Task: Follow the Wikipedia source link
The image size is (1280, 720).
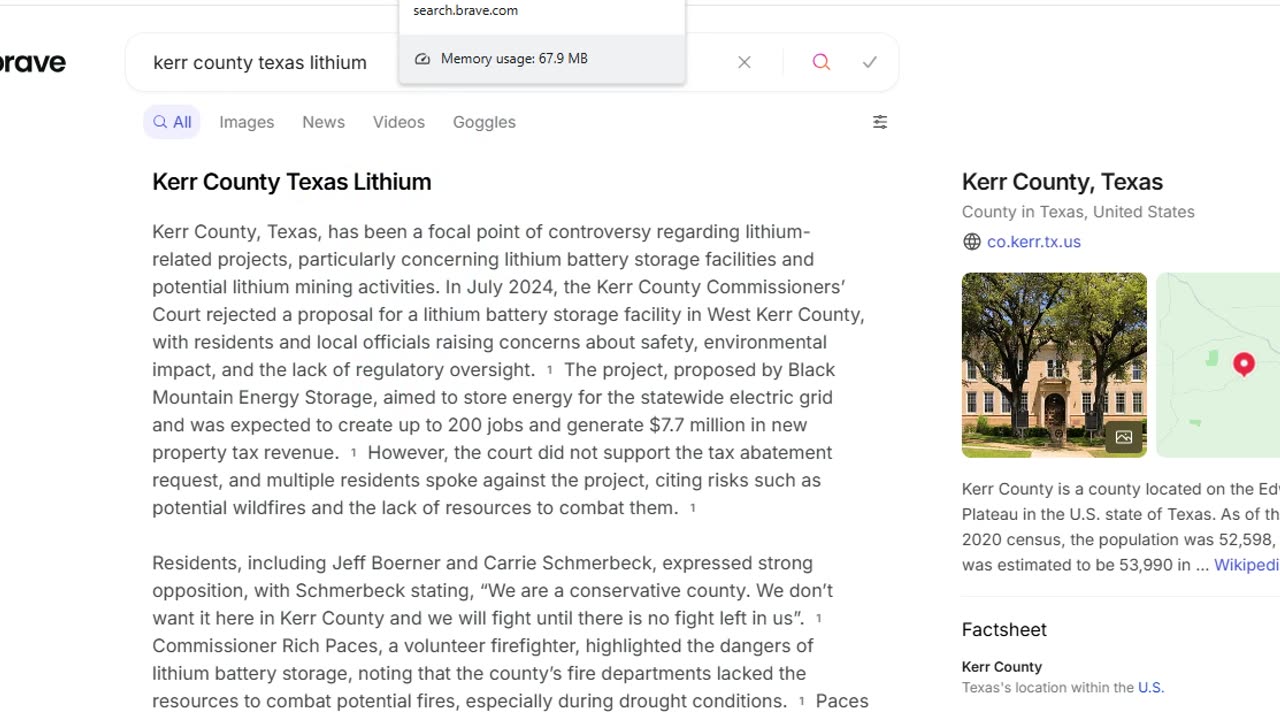Action: 1246,565
